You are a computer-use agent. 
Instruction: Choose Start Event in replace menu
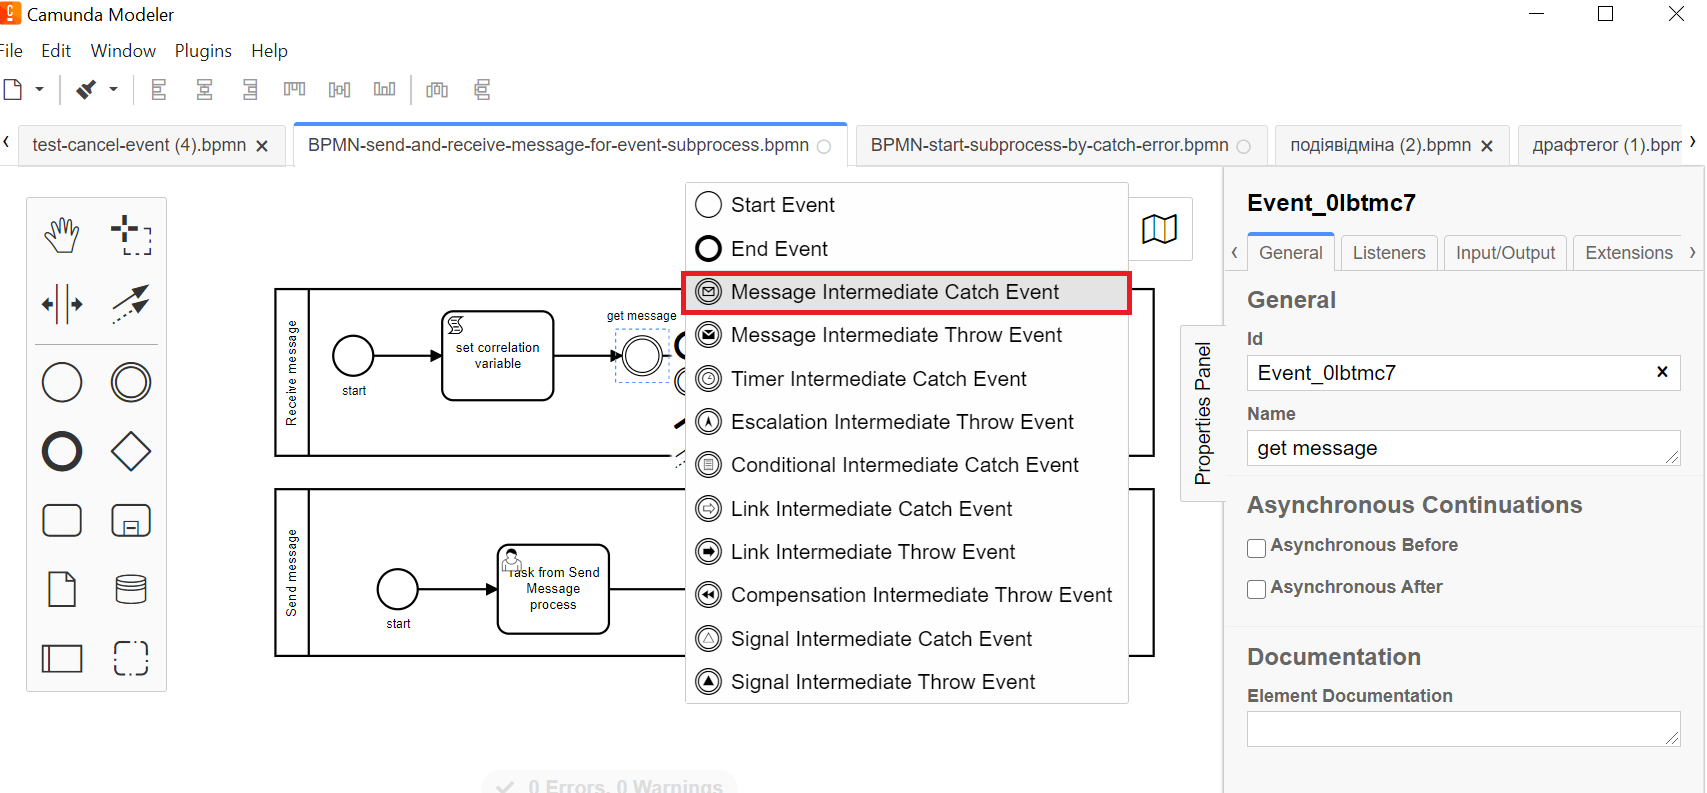[907, 205]
